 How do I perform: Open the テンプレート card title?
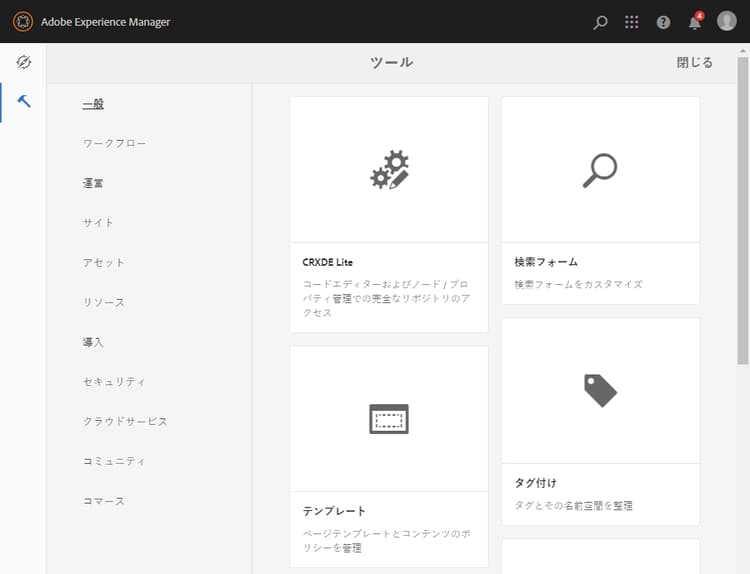click(x=334, y=511)
